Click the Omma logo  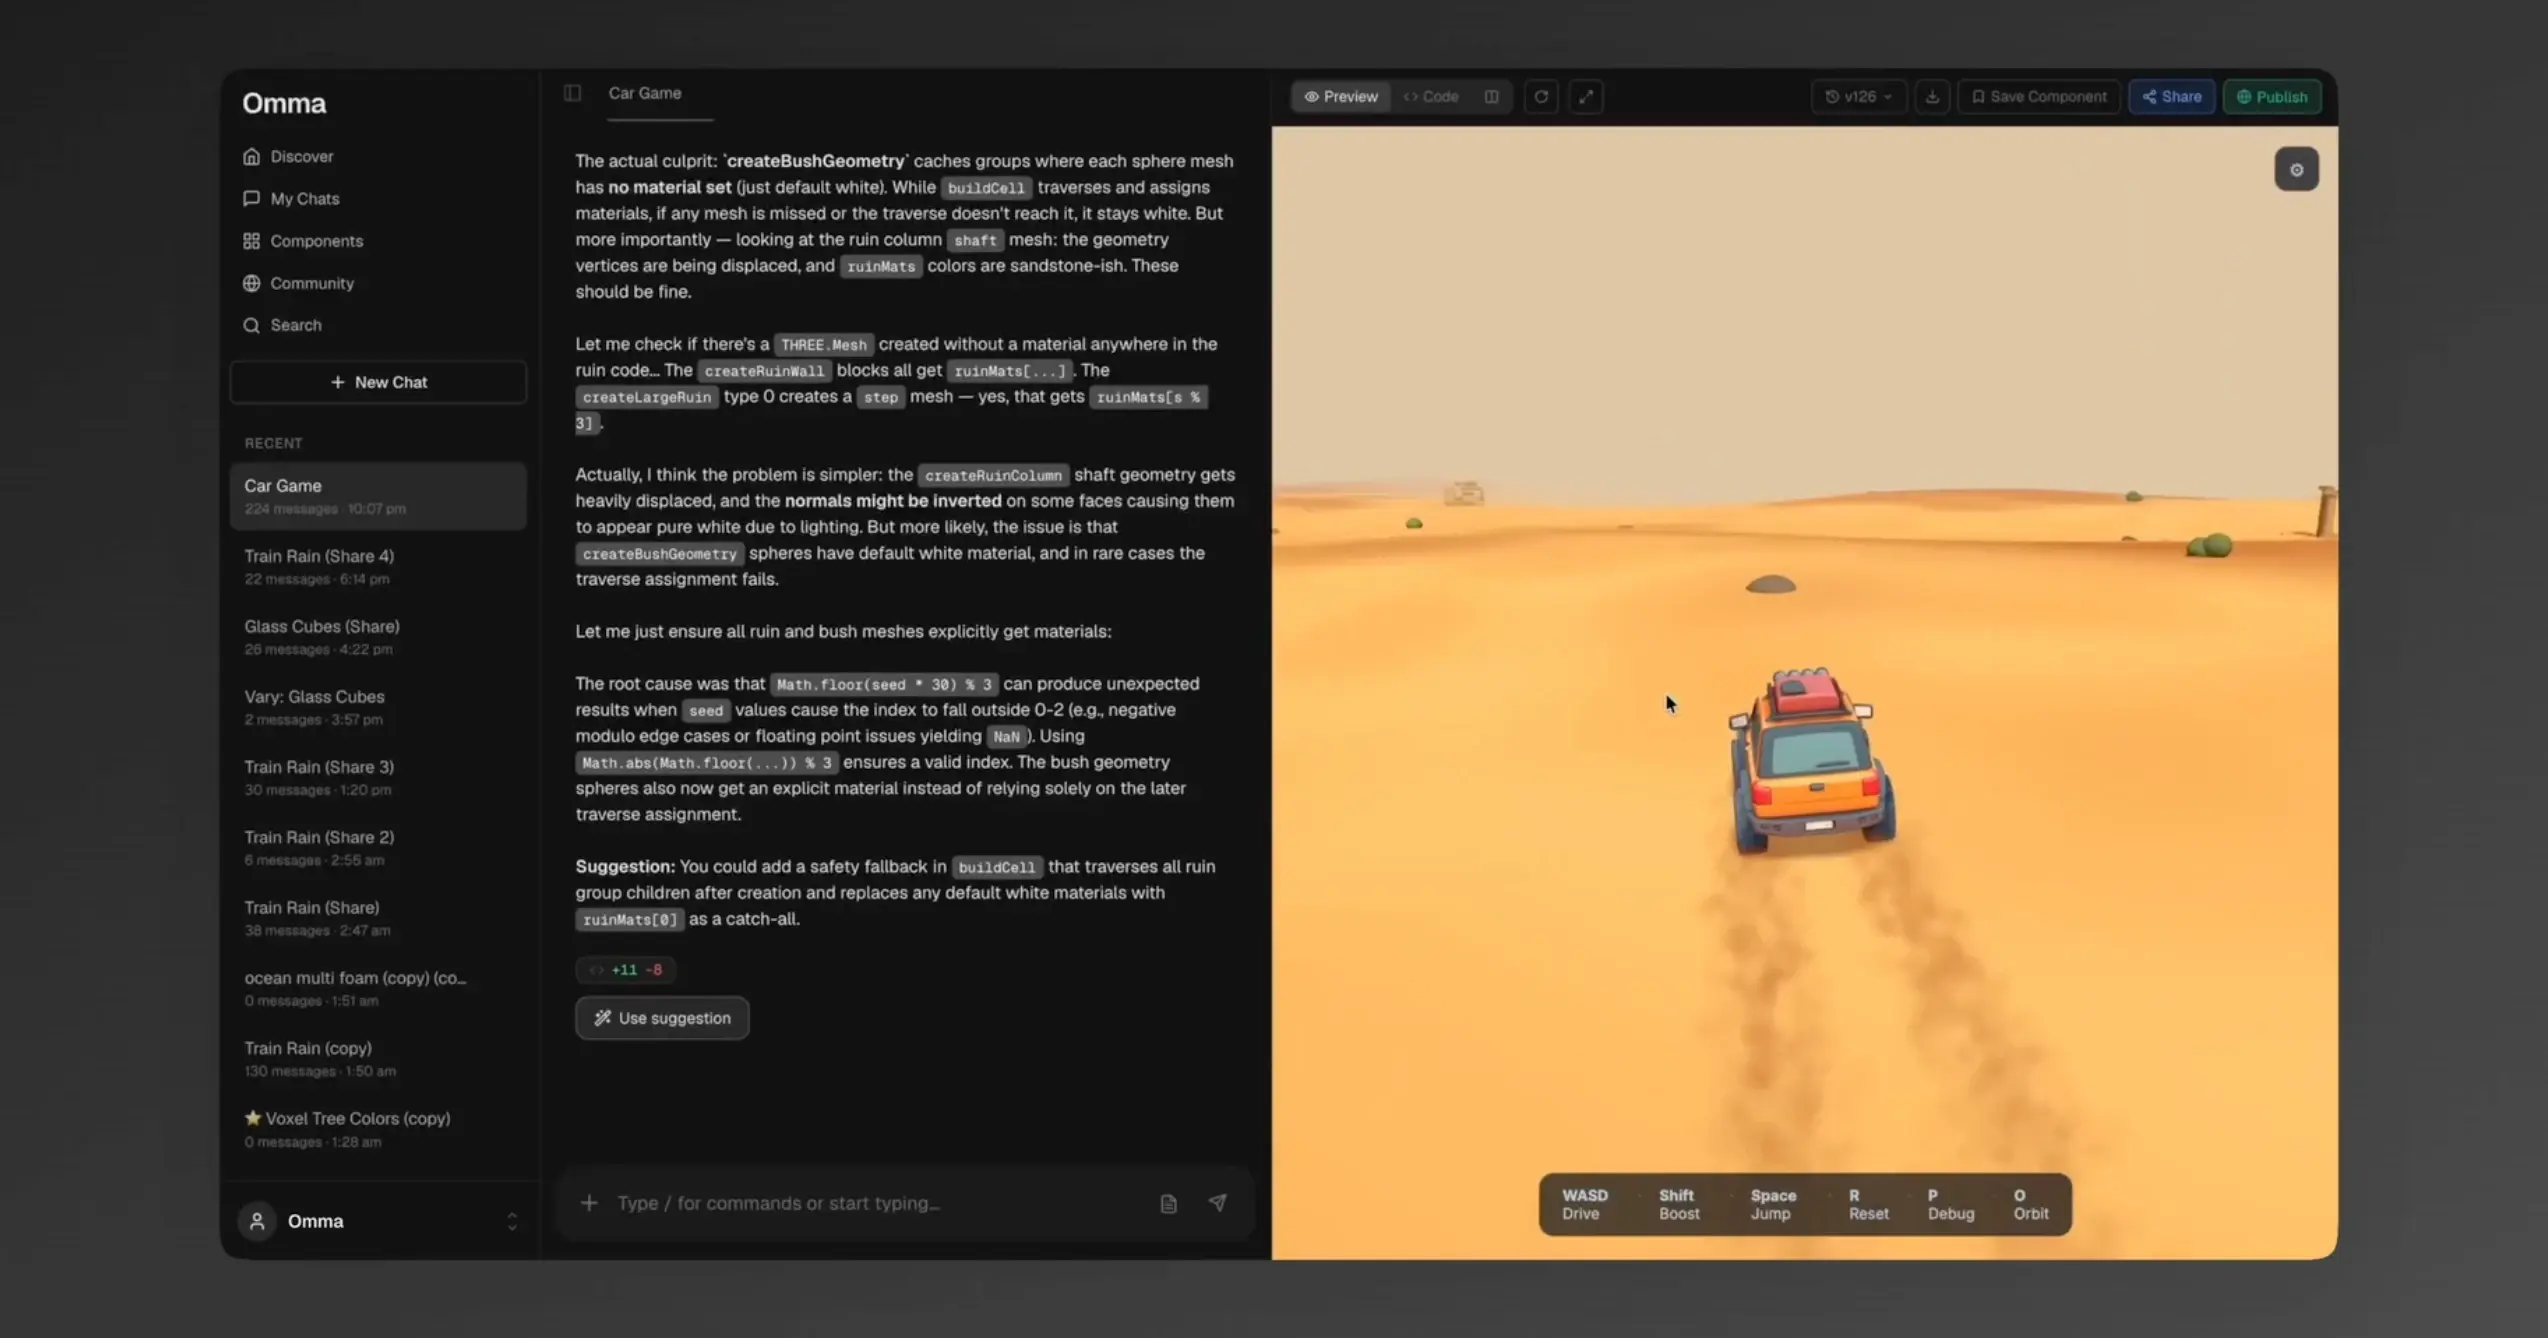(284, 103)
